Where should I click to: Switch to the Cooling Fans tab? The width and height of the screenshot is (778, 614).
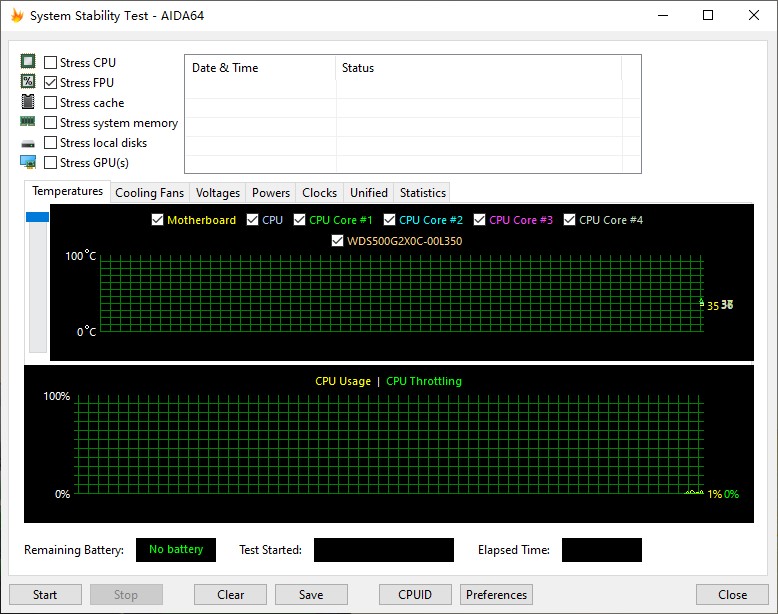[x=149, y=193]
